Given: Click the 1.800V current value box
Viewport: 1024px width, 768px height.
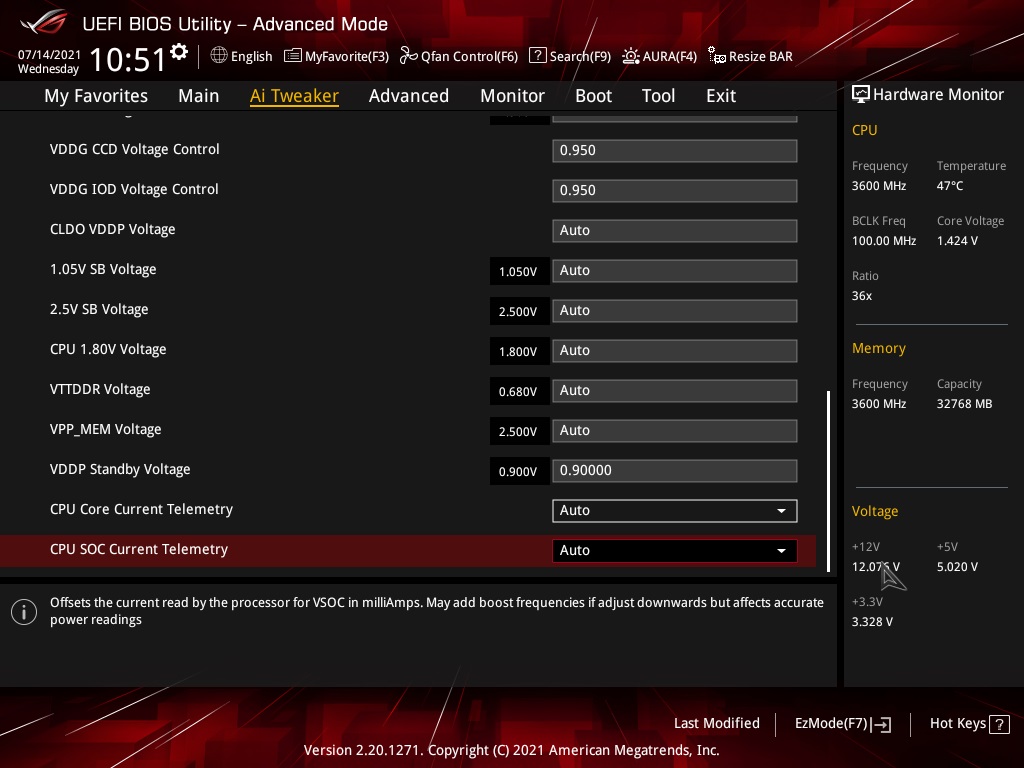Looking at the screenshot, I should coord(519,351).
